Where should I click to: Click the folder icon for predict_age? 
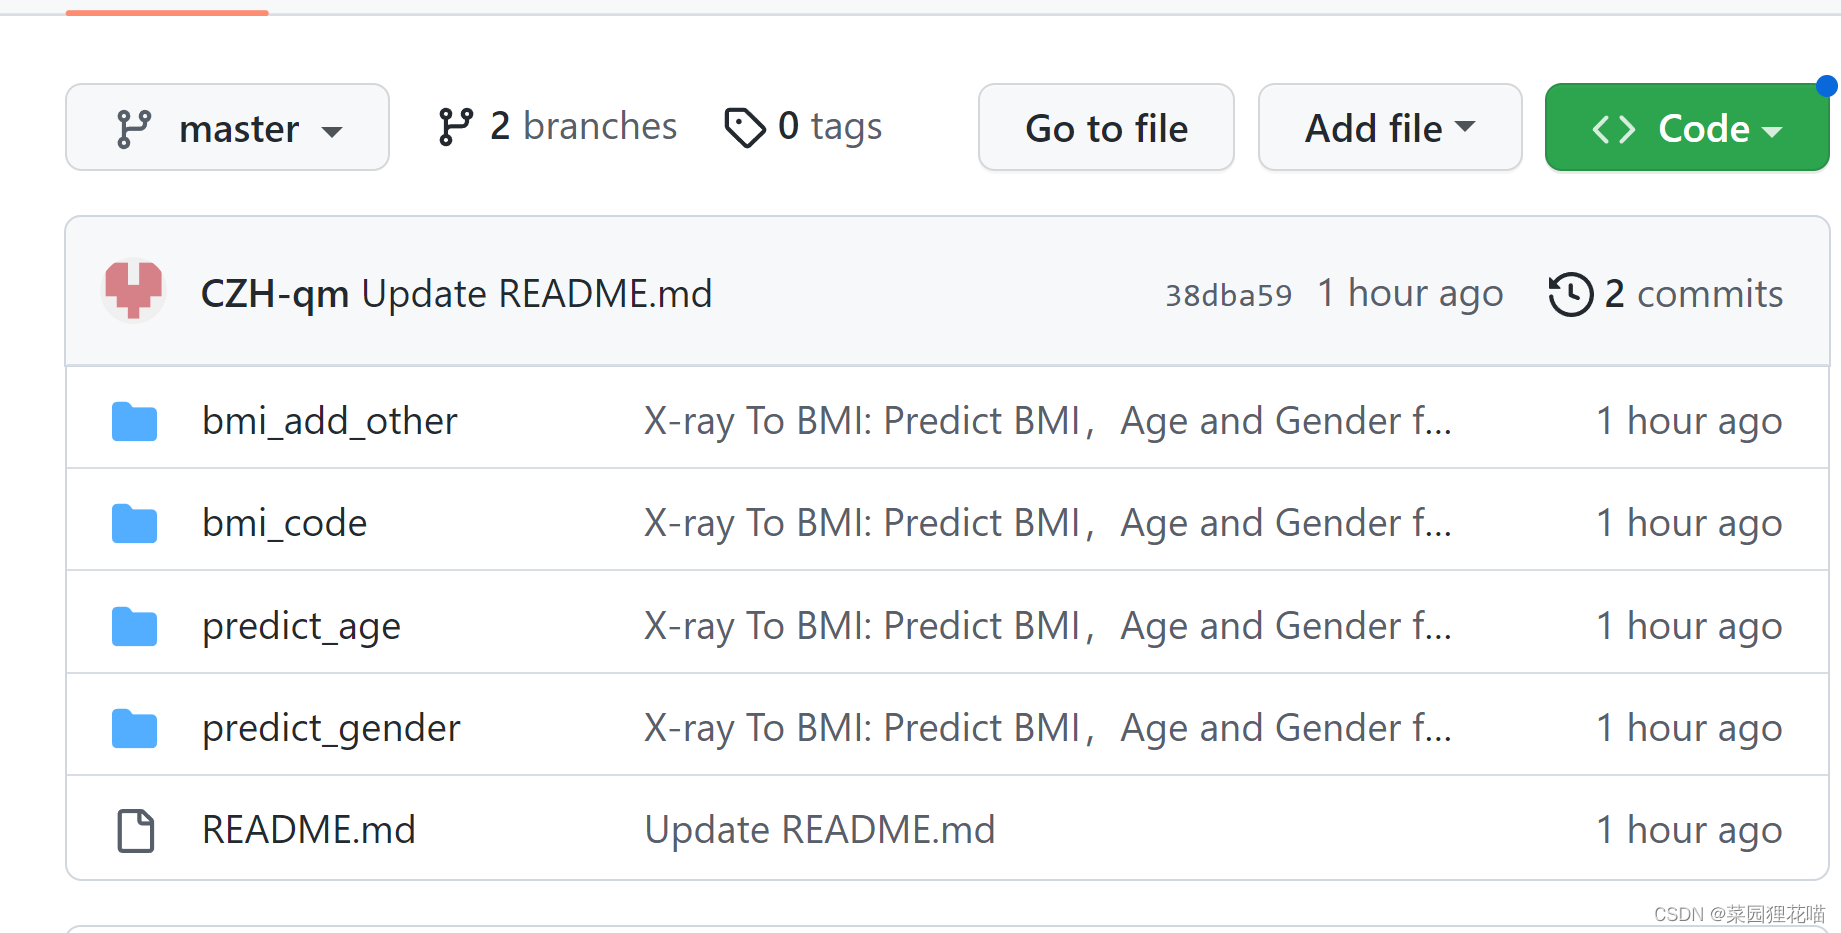point(134,627)
